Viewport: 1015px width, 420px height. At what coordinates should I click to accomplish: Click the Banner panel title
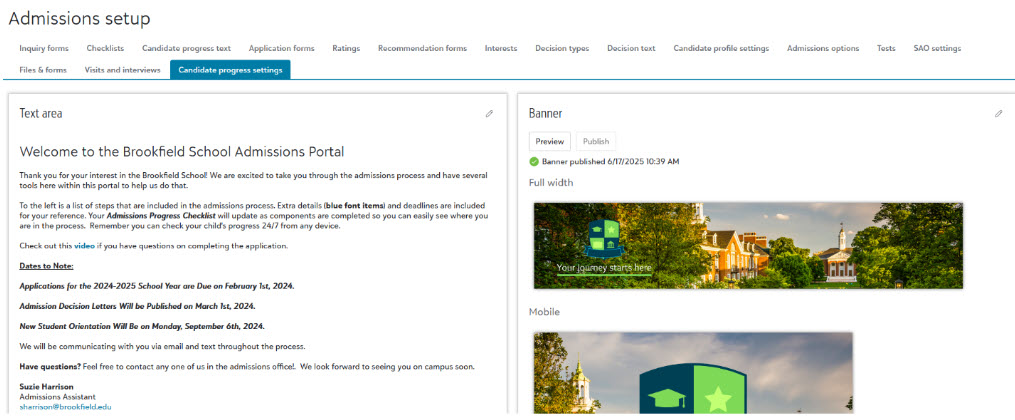click(545, 113)
